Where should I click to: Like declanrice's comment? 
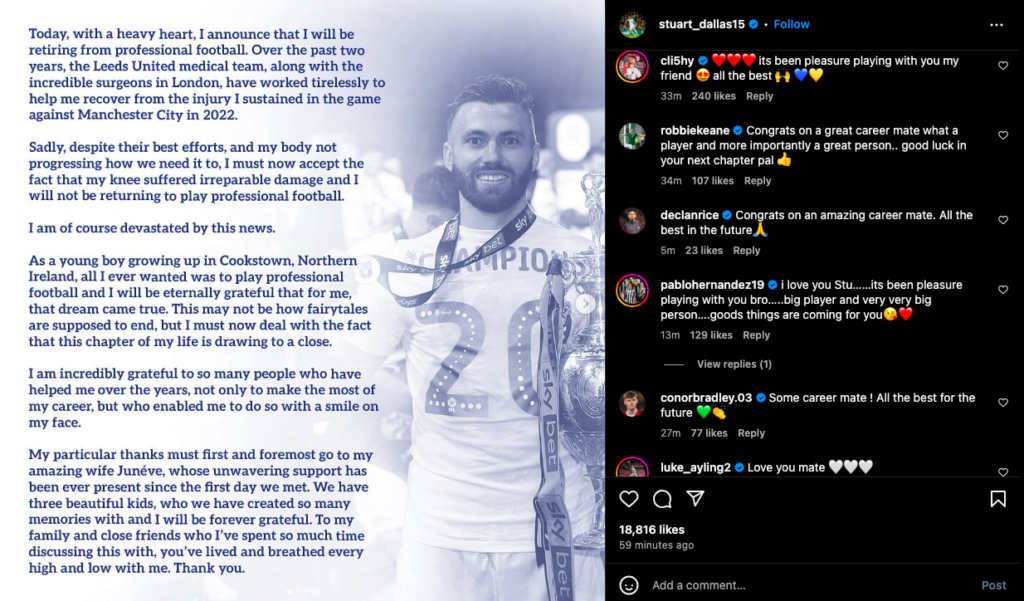1003,220
